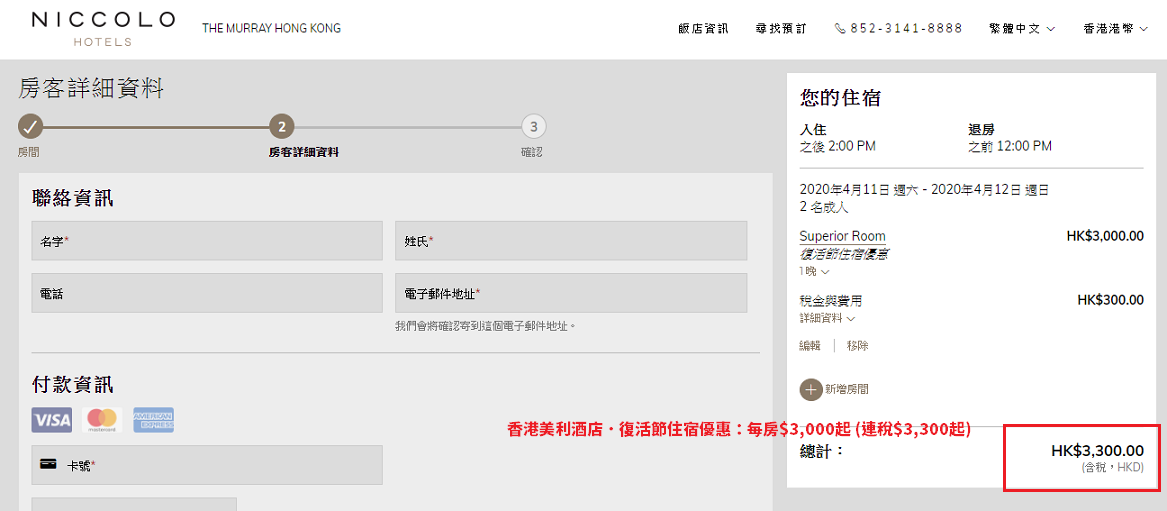Click 移除 to remove the room
Image resolution: width=1167 pixels, height=511 pixels.
(857, 346)
